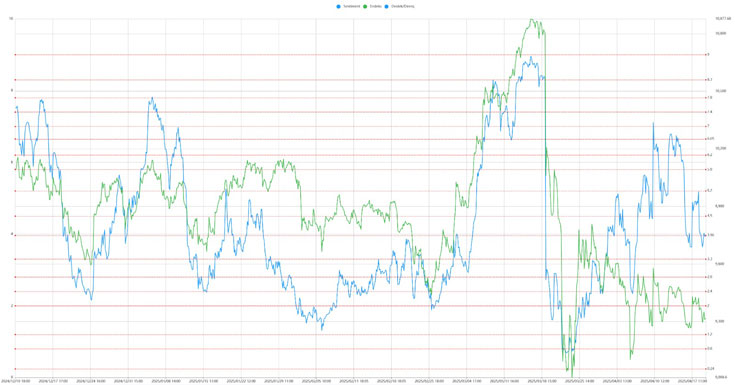
Task: Click the green series legend label text
Action: [374, 7]
